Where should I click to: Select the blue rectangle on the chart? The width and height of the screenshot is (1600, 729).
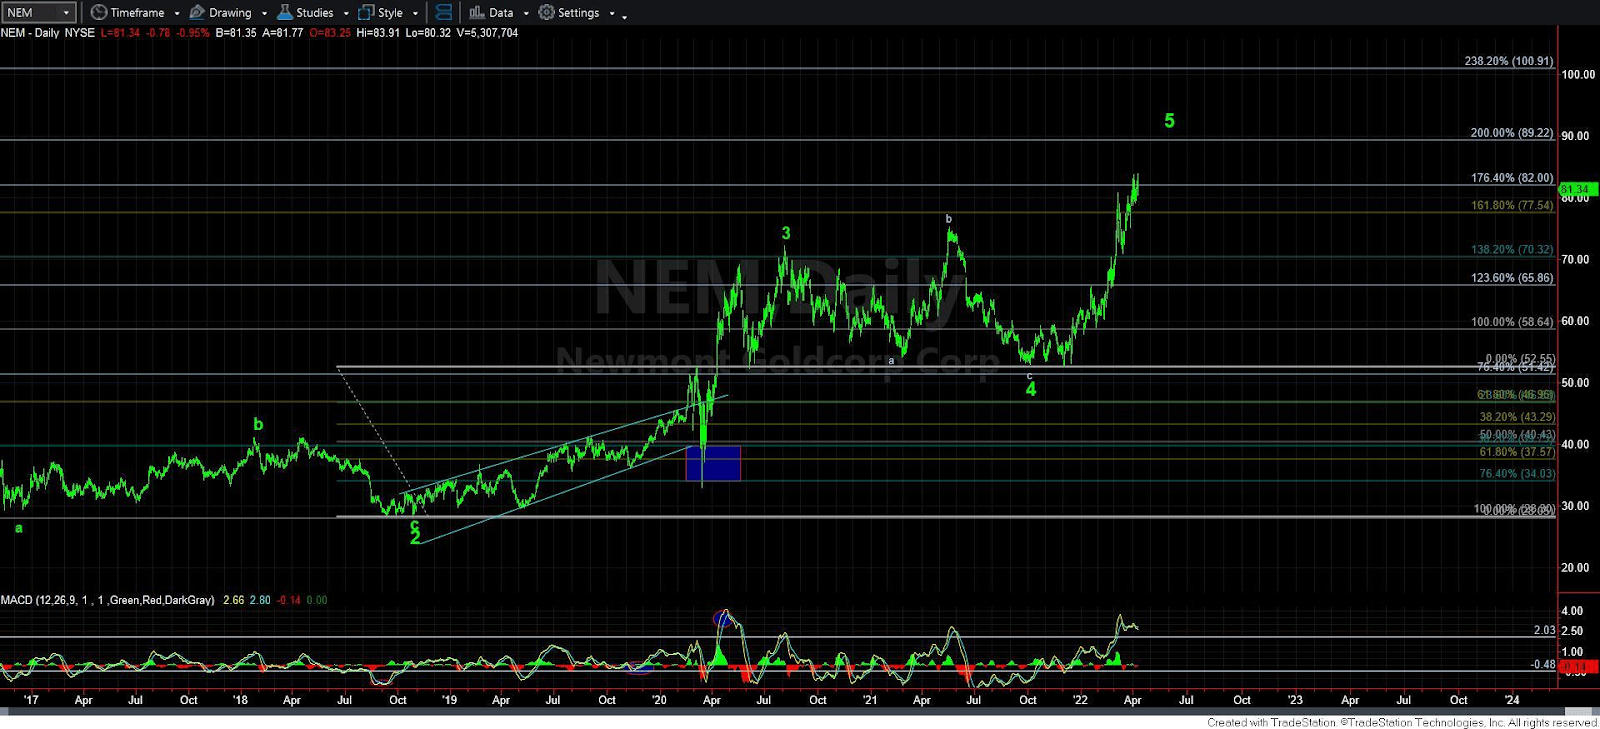(x=713, y=463)
